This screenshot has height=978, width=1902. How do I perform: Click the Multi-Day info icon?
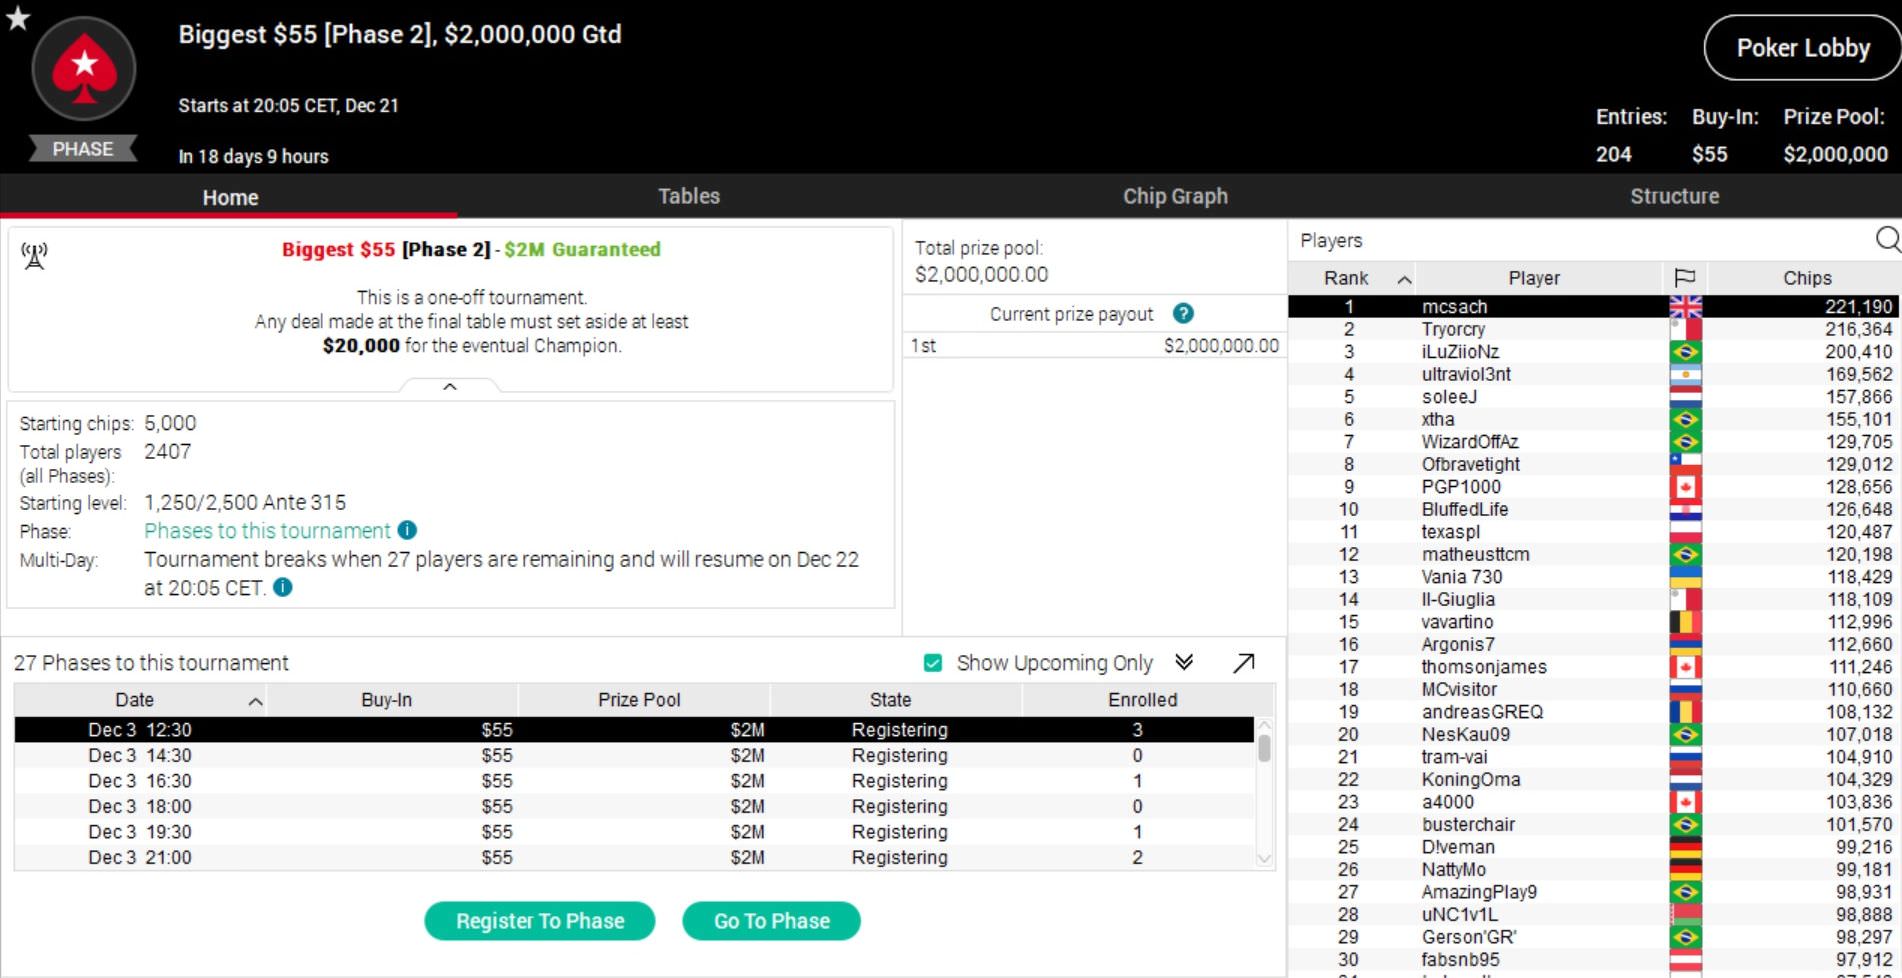click(x=283, y=588)
